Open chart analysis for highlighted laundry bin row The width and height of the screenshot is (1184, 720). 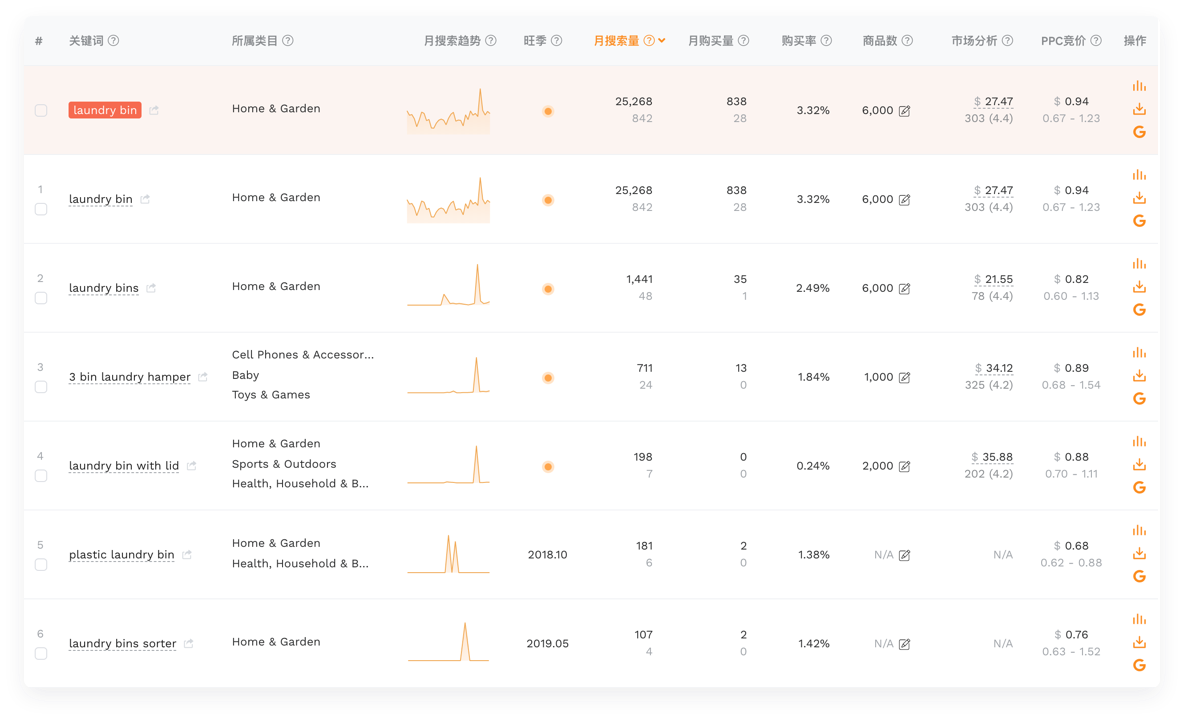[x=1139, y=86]
